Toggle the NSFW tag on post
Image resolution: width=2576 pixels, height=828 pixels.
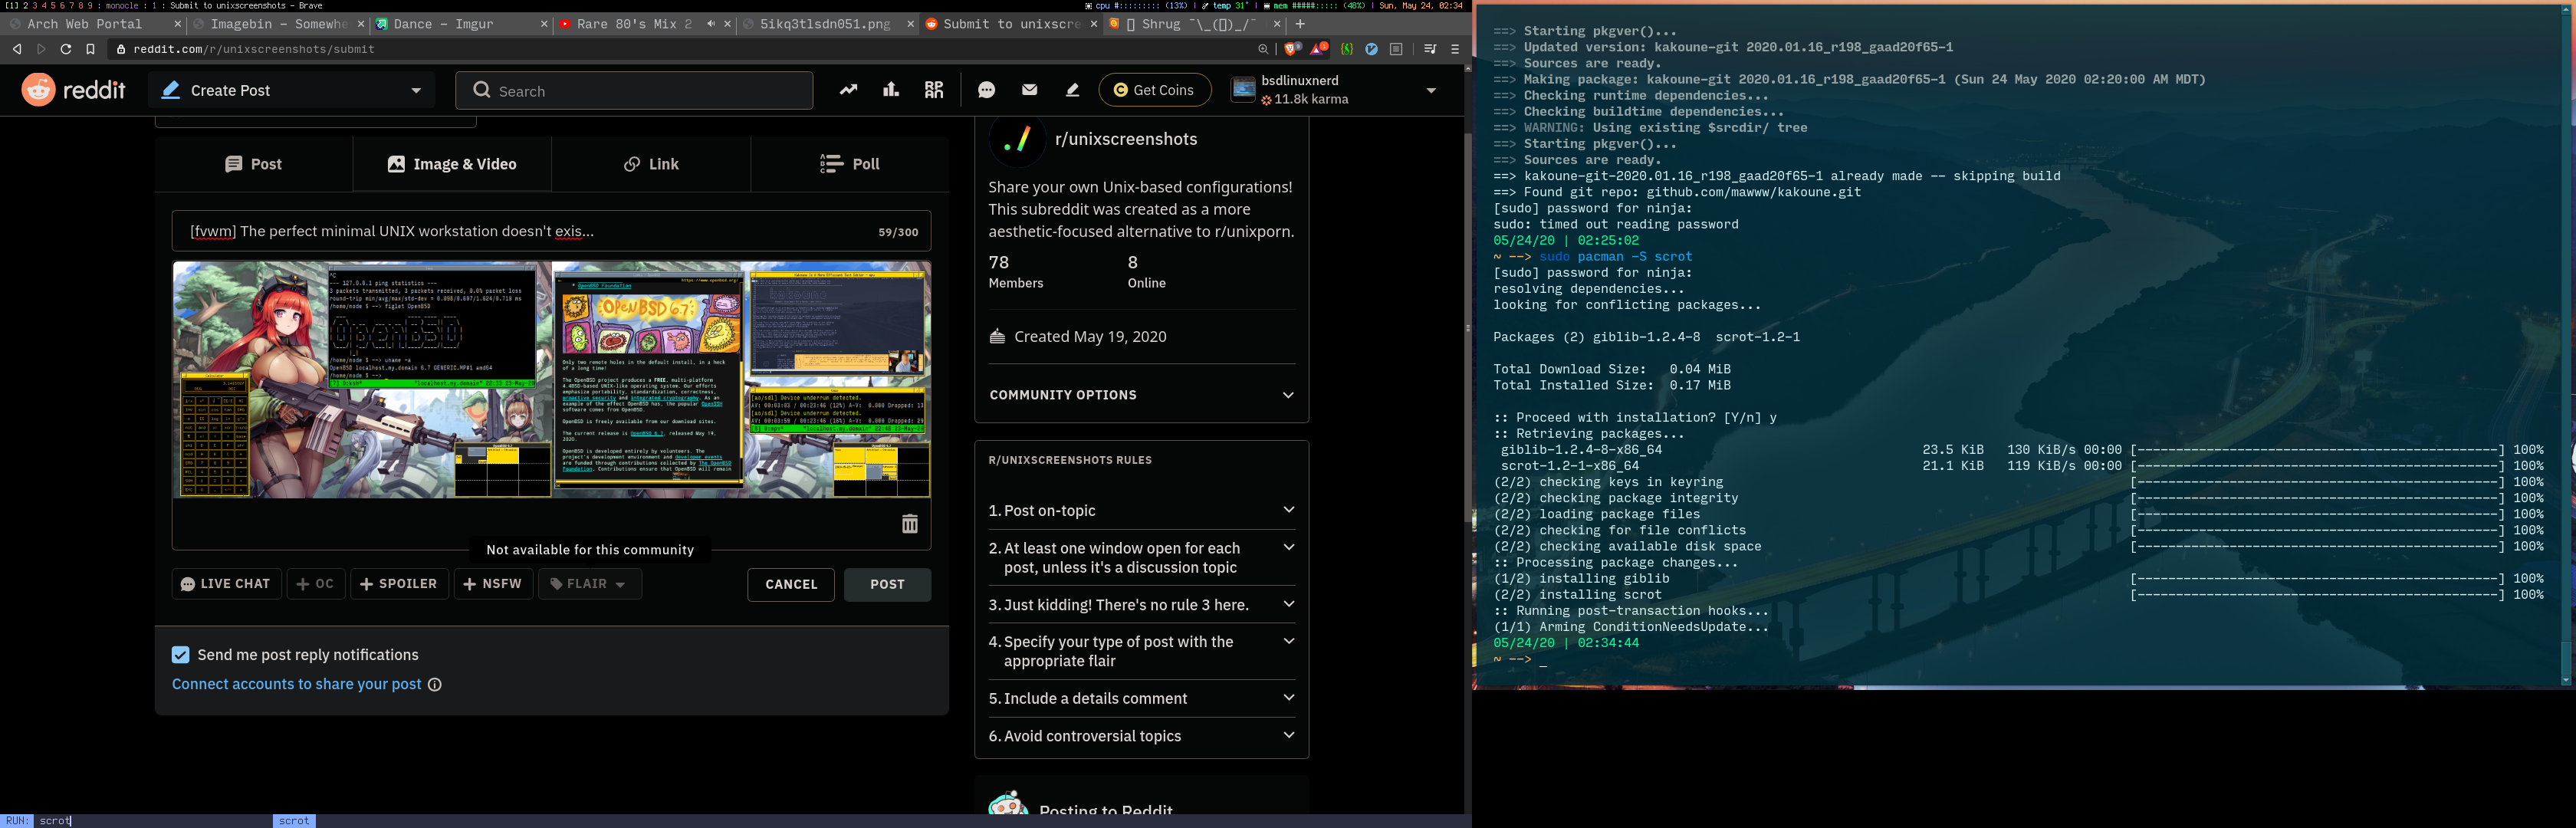(492, 584)
